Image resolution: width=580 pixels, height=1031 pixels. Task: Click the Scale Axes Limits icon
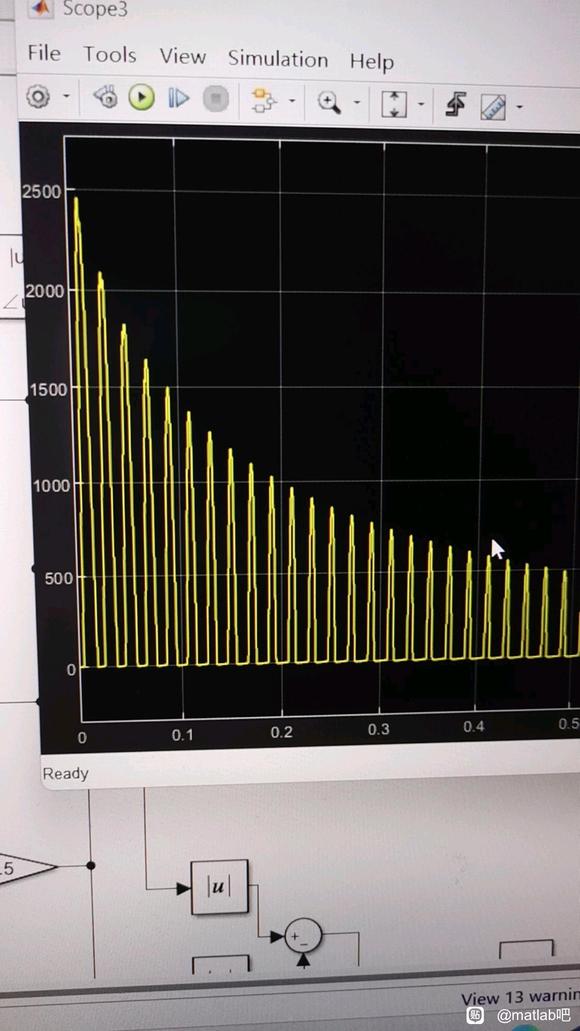(394, 104)
